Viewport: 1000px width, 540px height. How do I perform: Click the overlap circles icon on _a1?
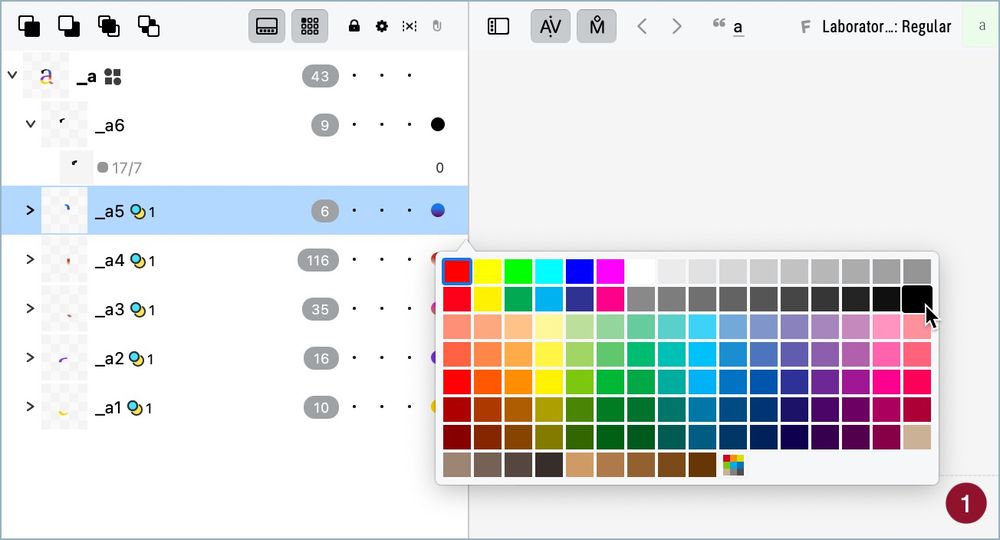[x=135, y=407]
